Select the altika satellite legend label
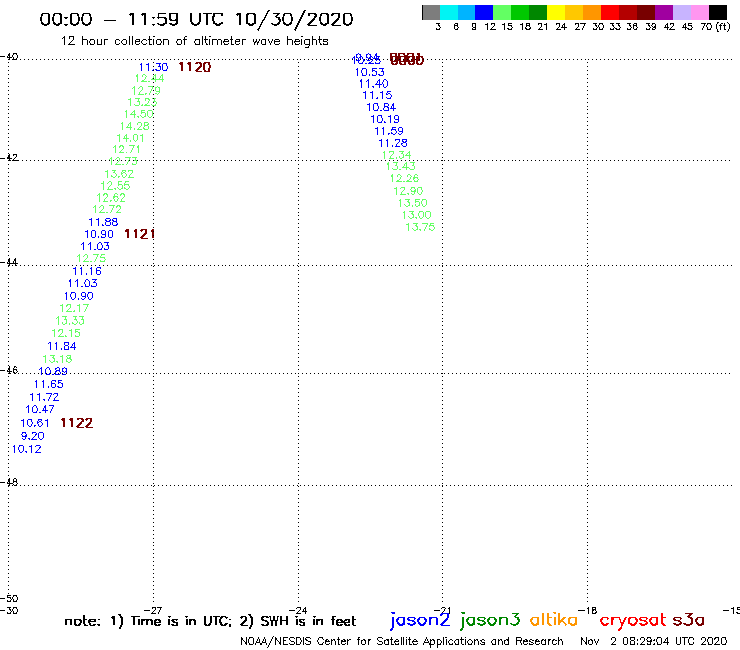Screen dimensions: 740x650 point(553,620)
